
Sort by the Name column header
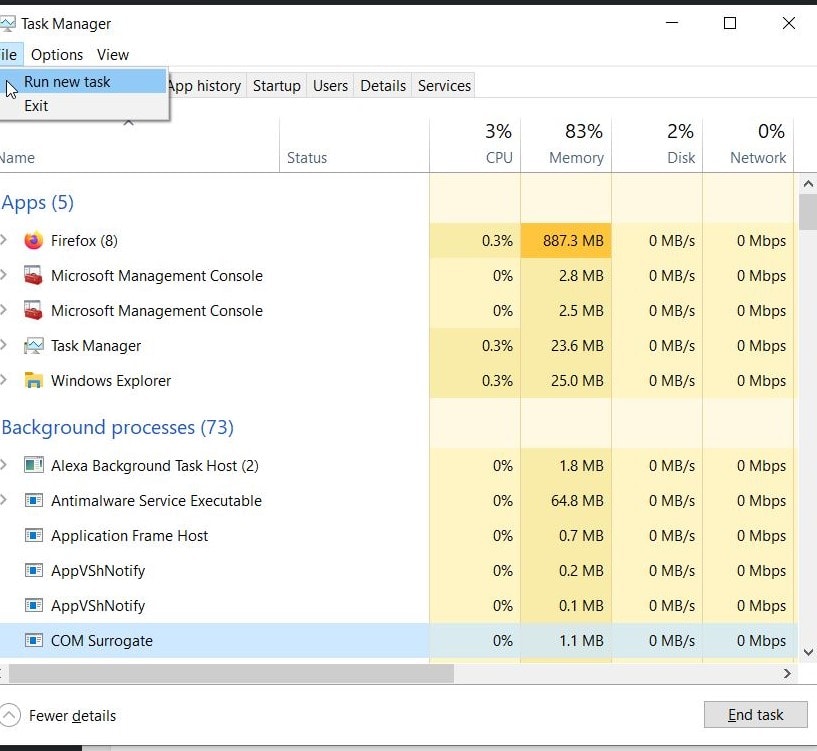tap(139, 145)
